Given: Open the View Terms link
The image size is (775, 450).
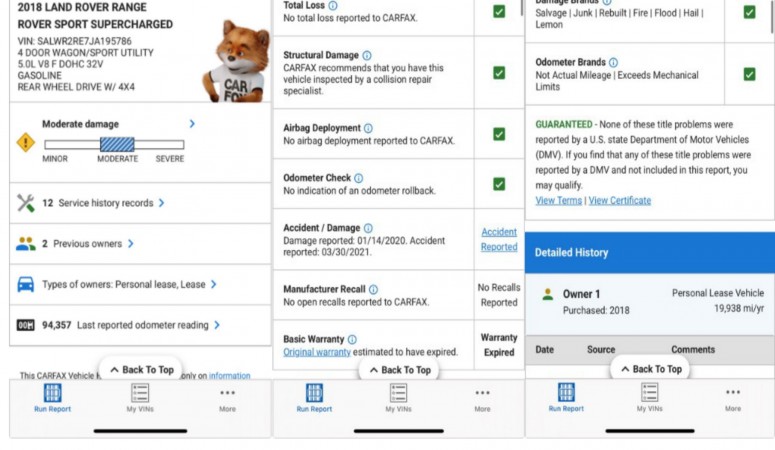Looking at the screenshot, I should pos(559,200).
